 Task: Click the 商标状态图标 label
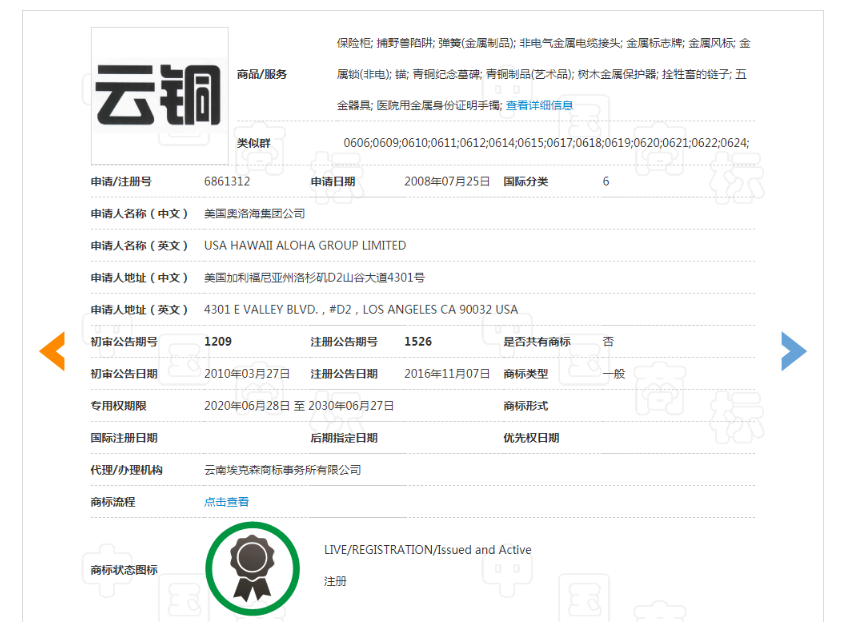(x=124, y=570)
